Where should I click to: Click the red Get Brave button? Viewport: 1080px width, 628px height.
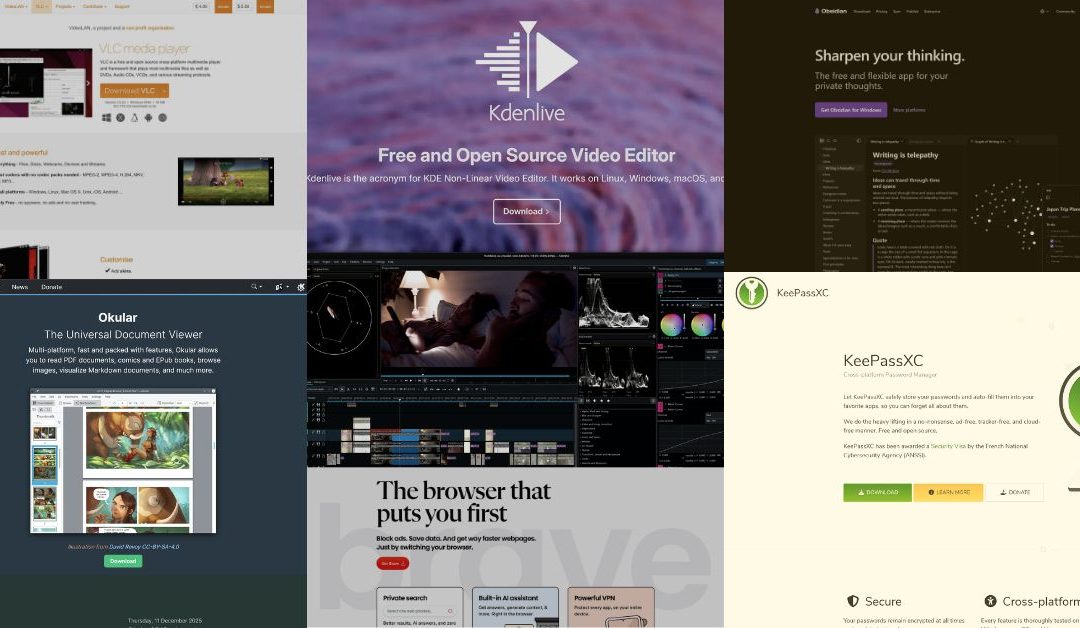tap(393, 563)
